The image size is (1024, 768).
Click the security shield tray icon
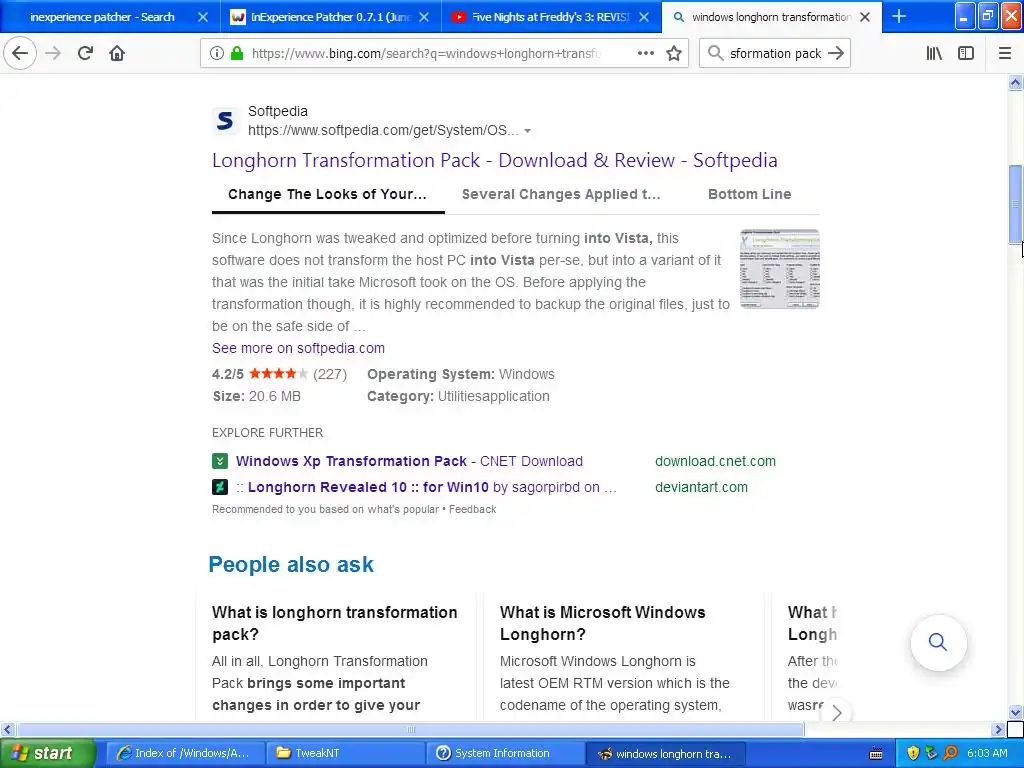913,753
